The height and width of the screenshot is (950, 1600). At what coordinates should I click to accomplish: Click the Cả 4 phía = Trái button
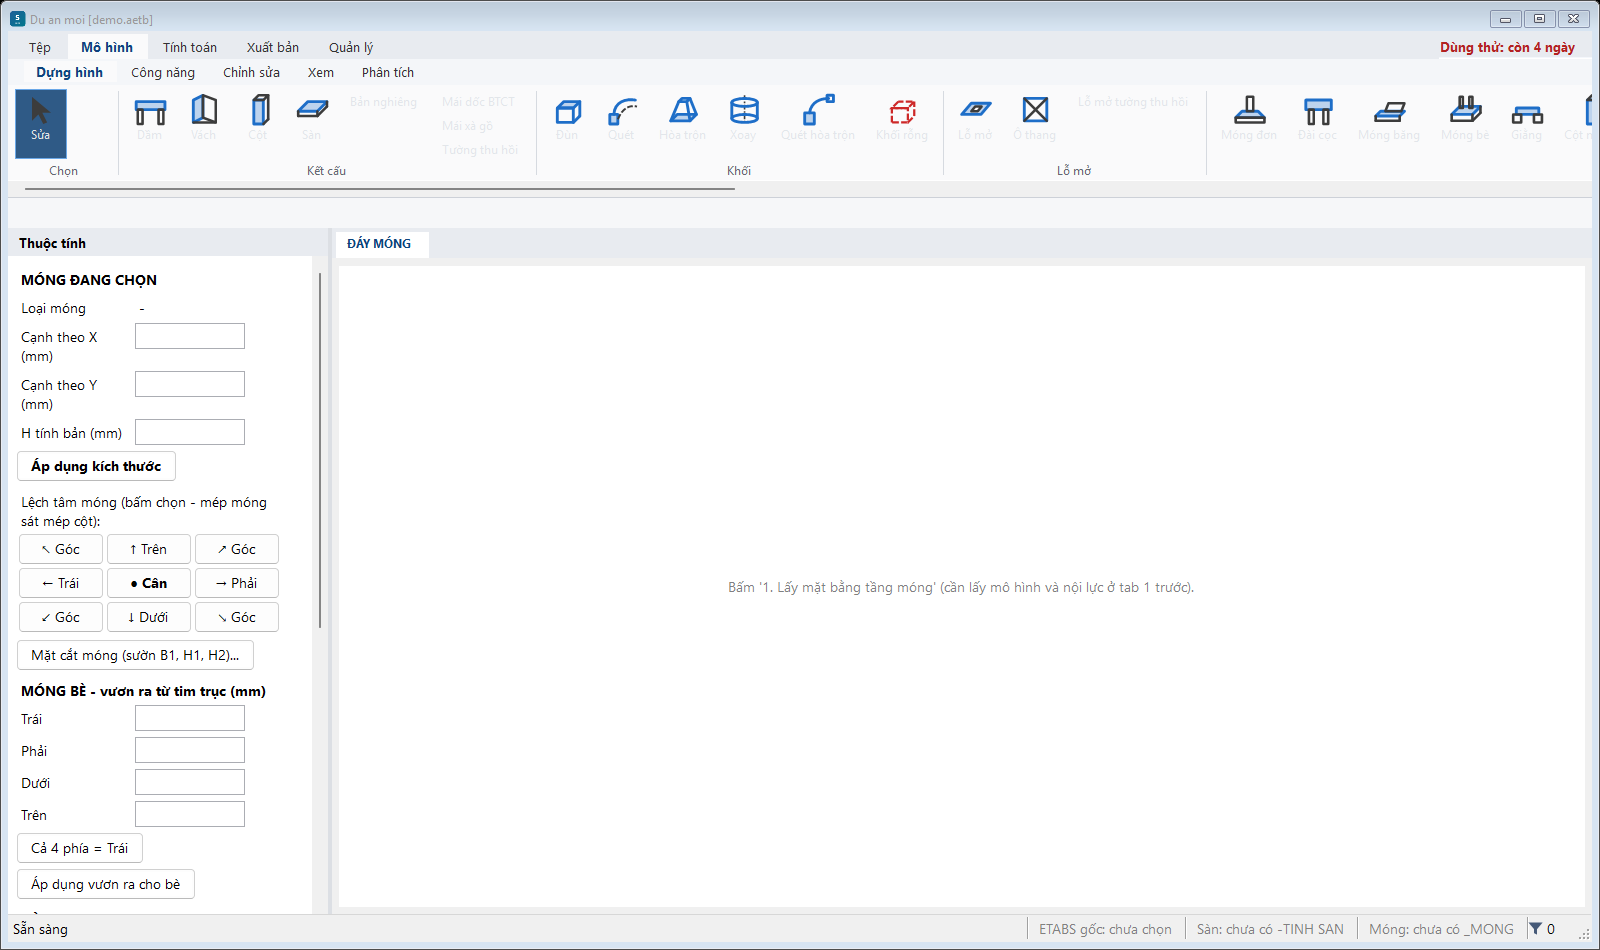pos(80,848)
